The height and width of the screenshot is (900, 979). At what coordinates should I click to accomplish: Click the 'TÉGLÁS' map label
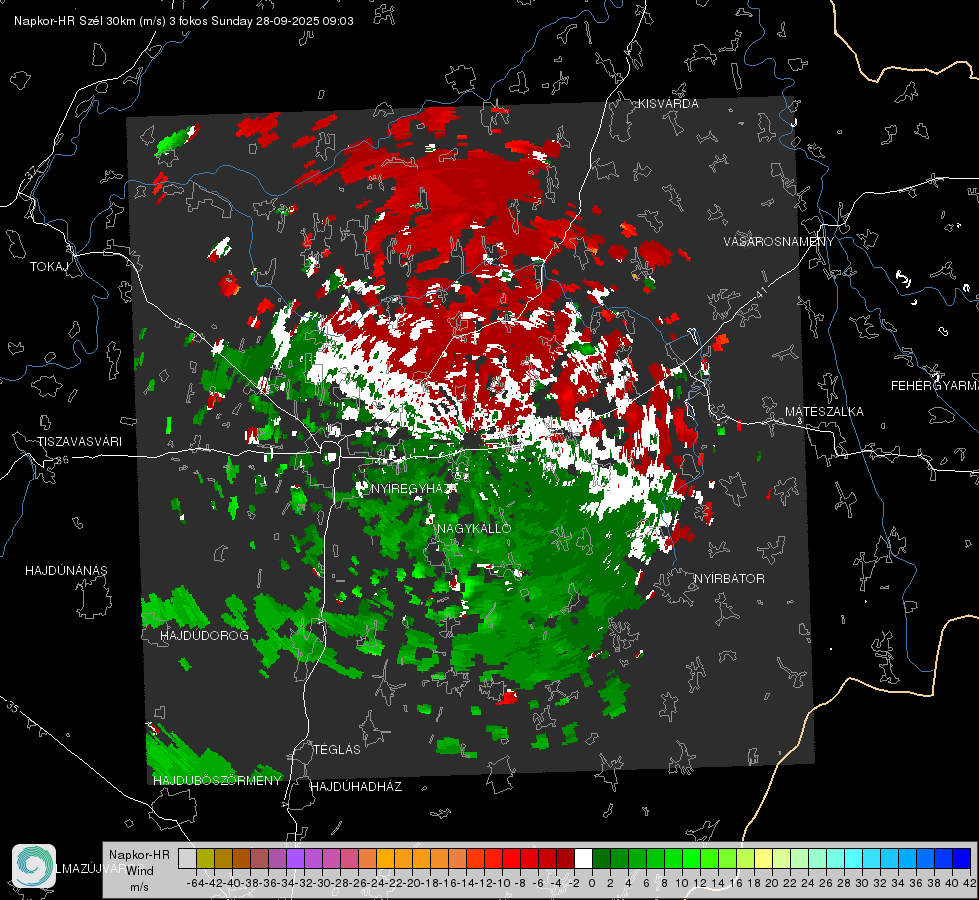point(337,750)
